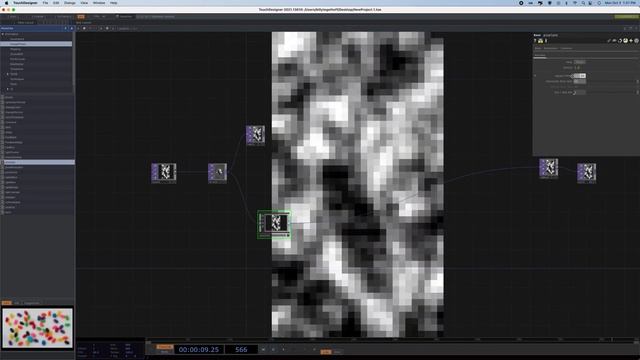Click the operator help question mark icon
The width and height of the screenshot is (640, 360).
[x=535, y=41]
